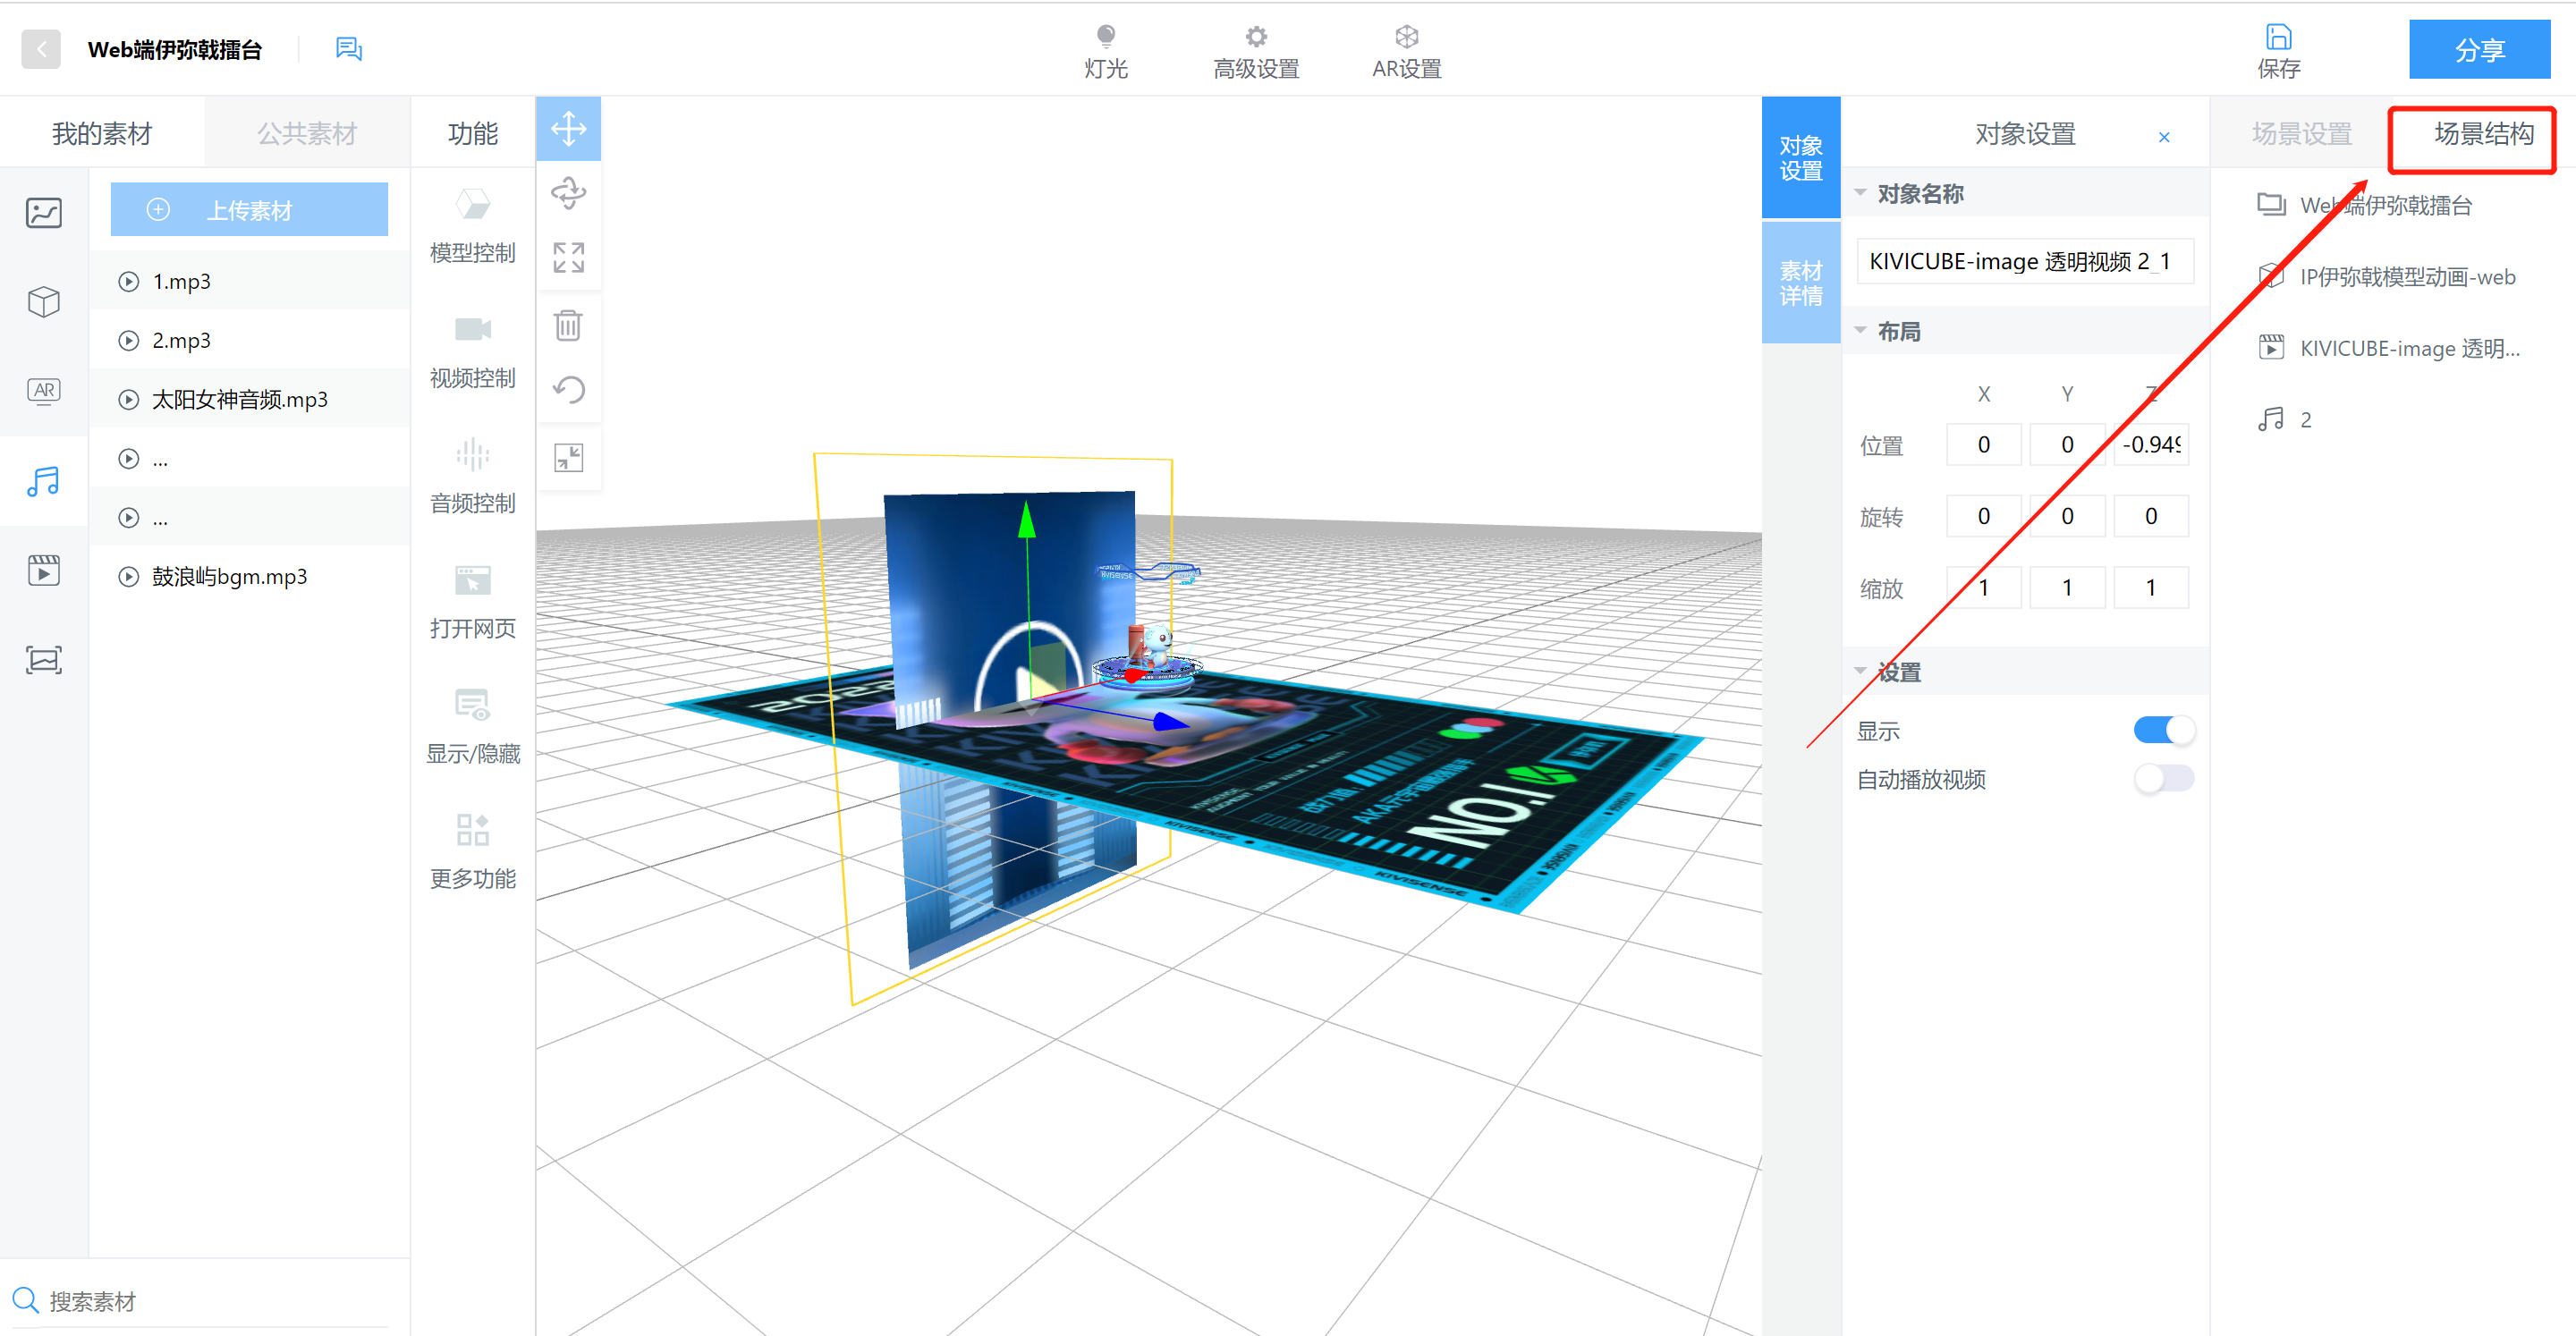Enable the 自动播放视频 switch

click(x=2163, y=778)
